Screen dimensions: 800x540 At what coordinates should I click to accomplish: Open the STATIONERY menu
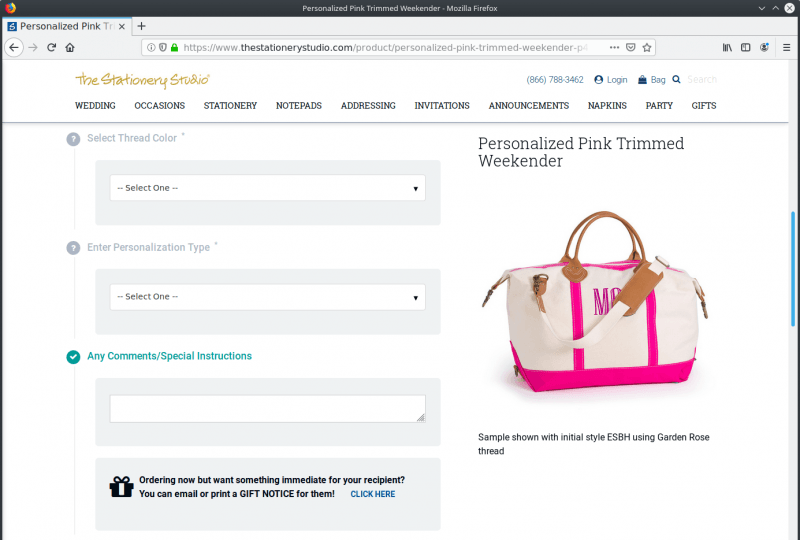(230, 106)
